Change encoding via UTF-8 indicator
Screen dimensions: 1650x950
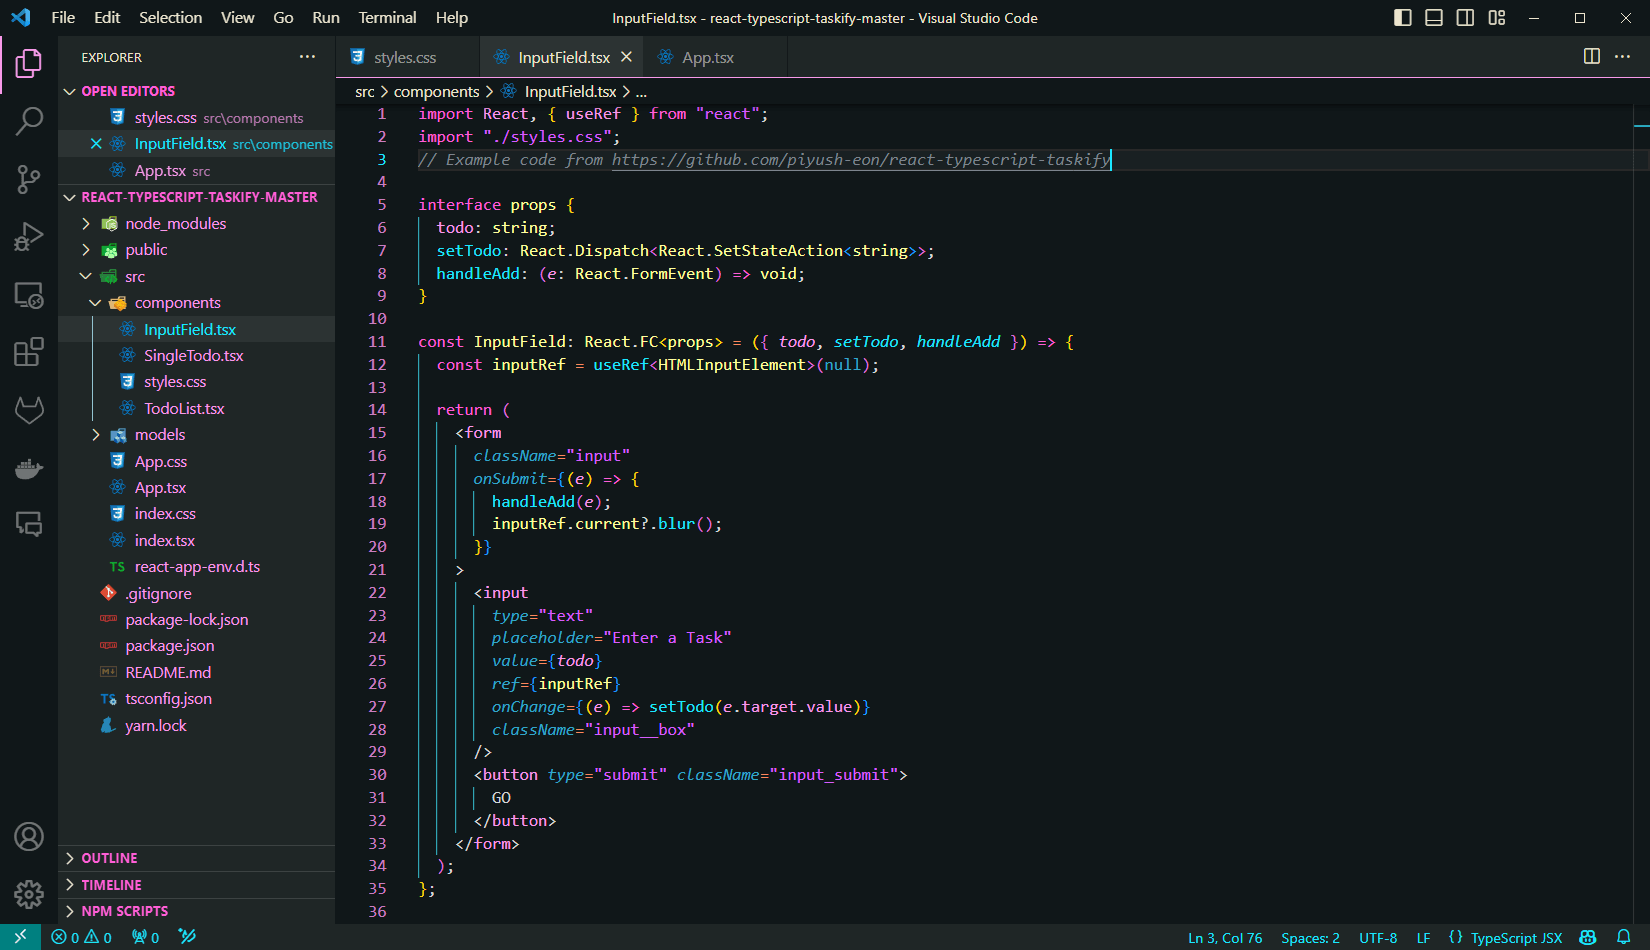pos(1378,938)
